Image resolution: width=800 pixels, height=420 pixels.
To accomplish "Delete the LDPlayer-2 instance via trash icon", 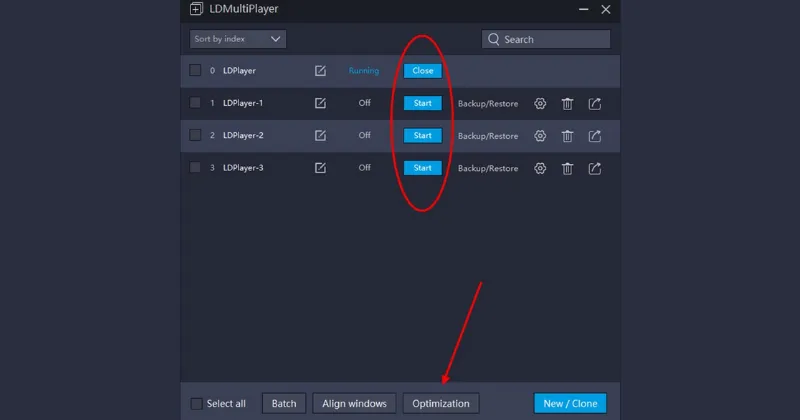I will (567, 136).
